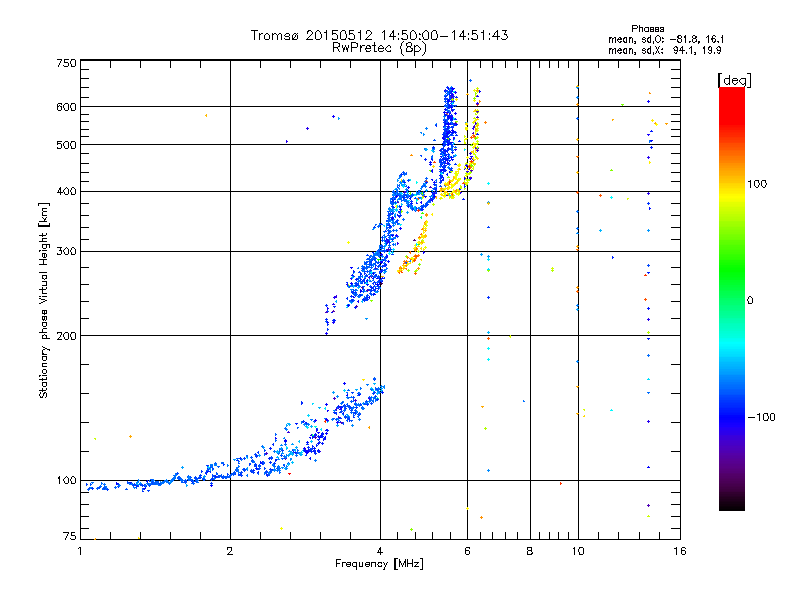Click the y-axis '500' tick label
The height and width of the screenshot is (600, 800).
coord(67,145)
